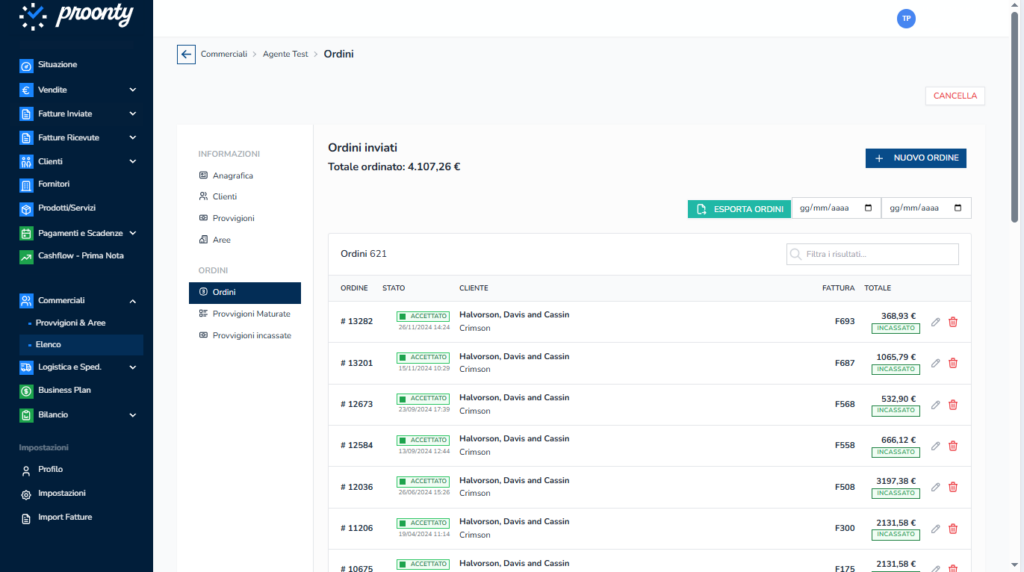1024x572 pixels.
Task: Click the edit pencil icon for order 13282
Action: (x=935, y=322)
